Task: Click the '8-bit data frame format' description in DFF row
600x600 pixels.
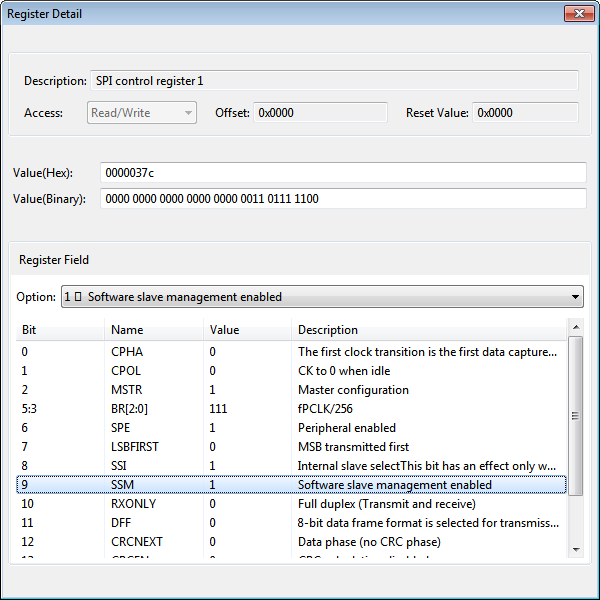Action: pos(428,523)
